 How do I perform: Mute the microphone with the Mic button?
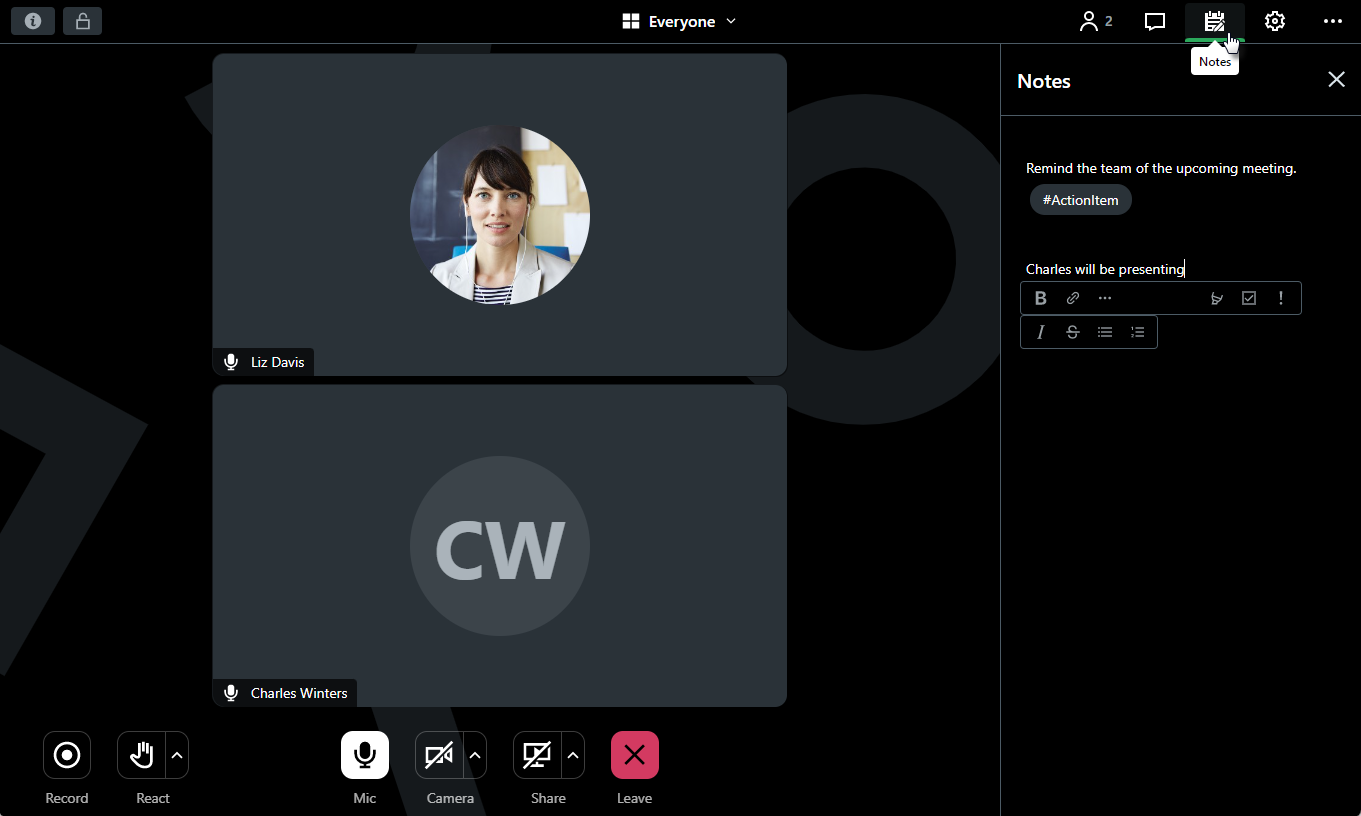coord(365,755)
